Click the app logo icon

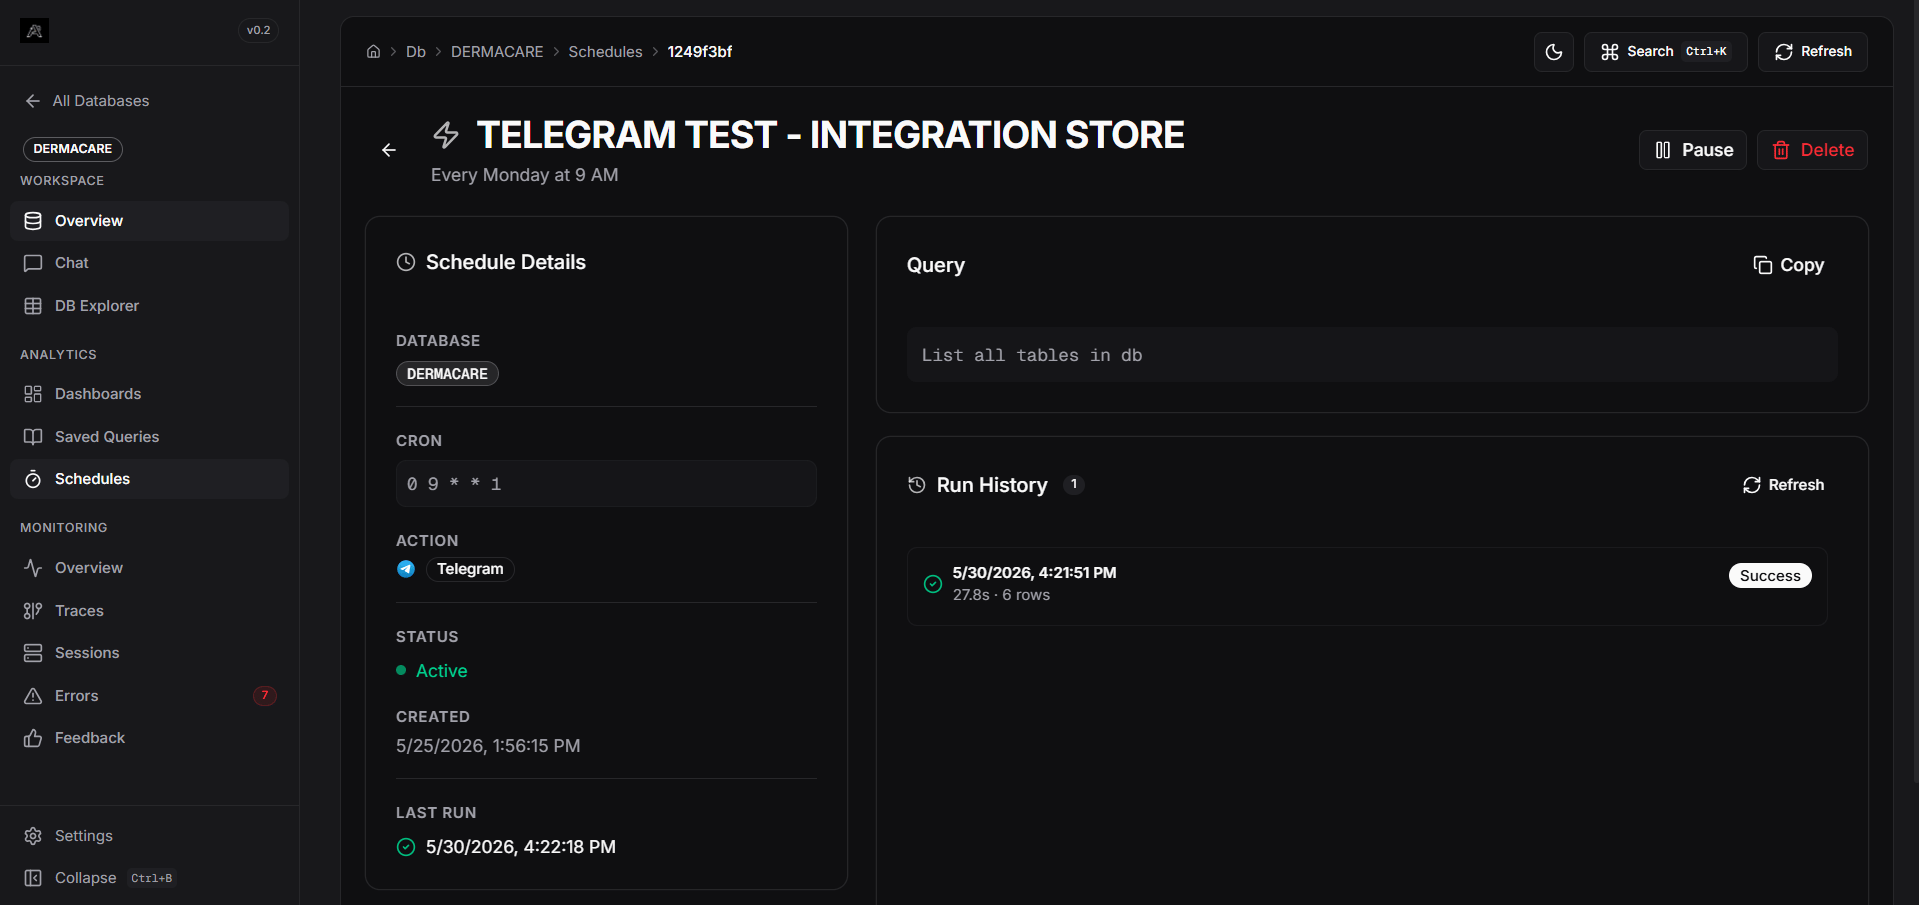34,31
